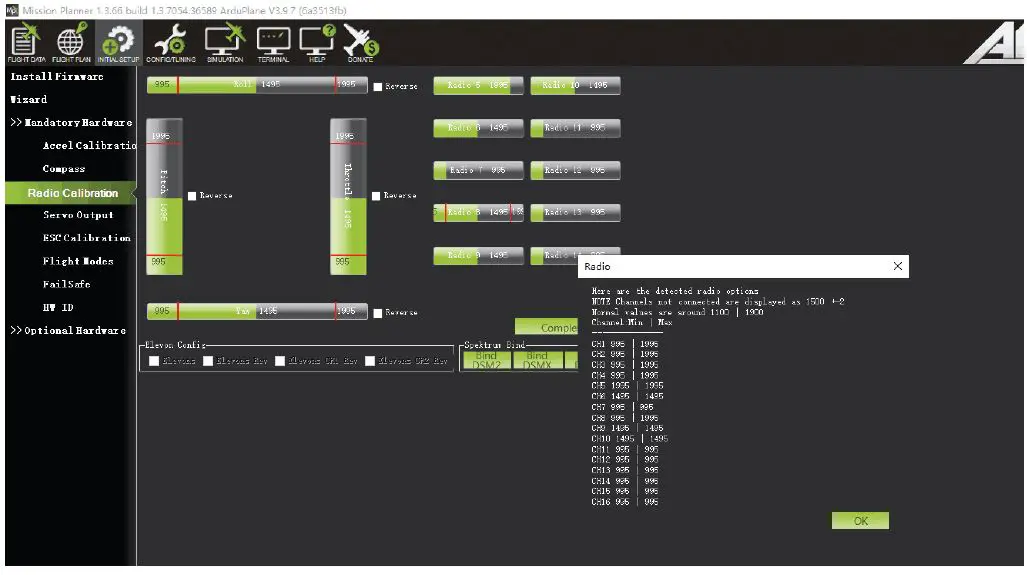The width and height of the screenshot is (1033, 575).
Task: Click the Radio 8 bar
Action: 478,212
